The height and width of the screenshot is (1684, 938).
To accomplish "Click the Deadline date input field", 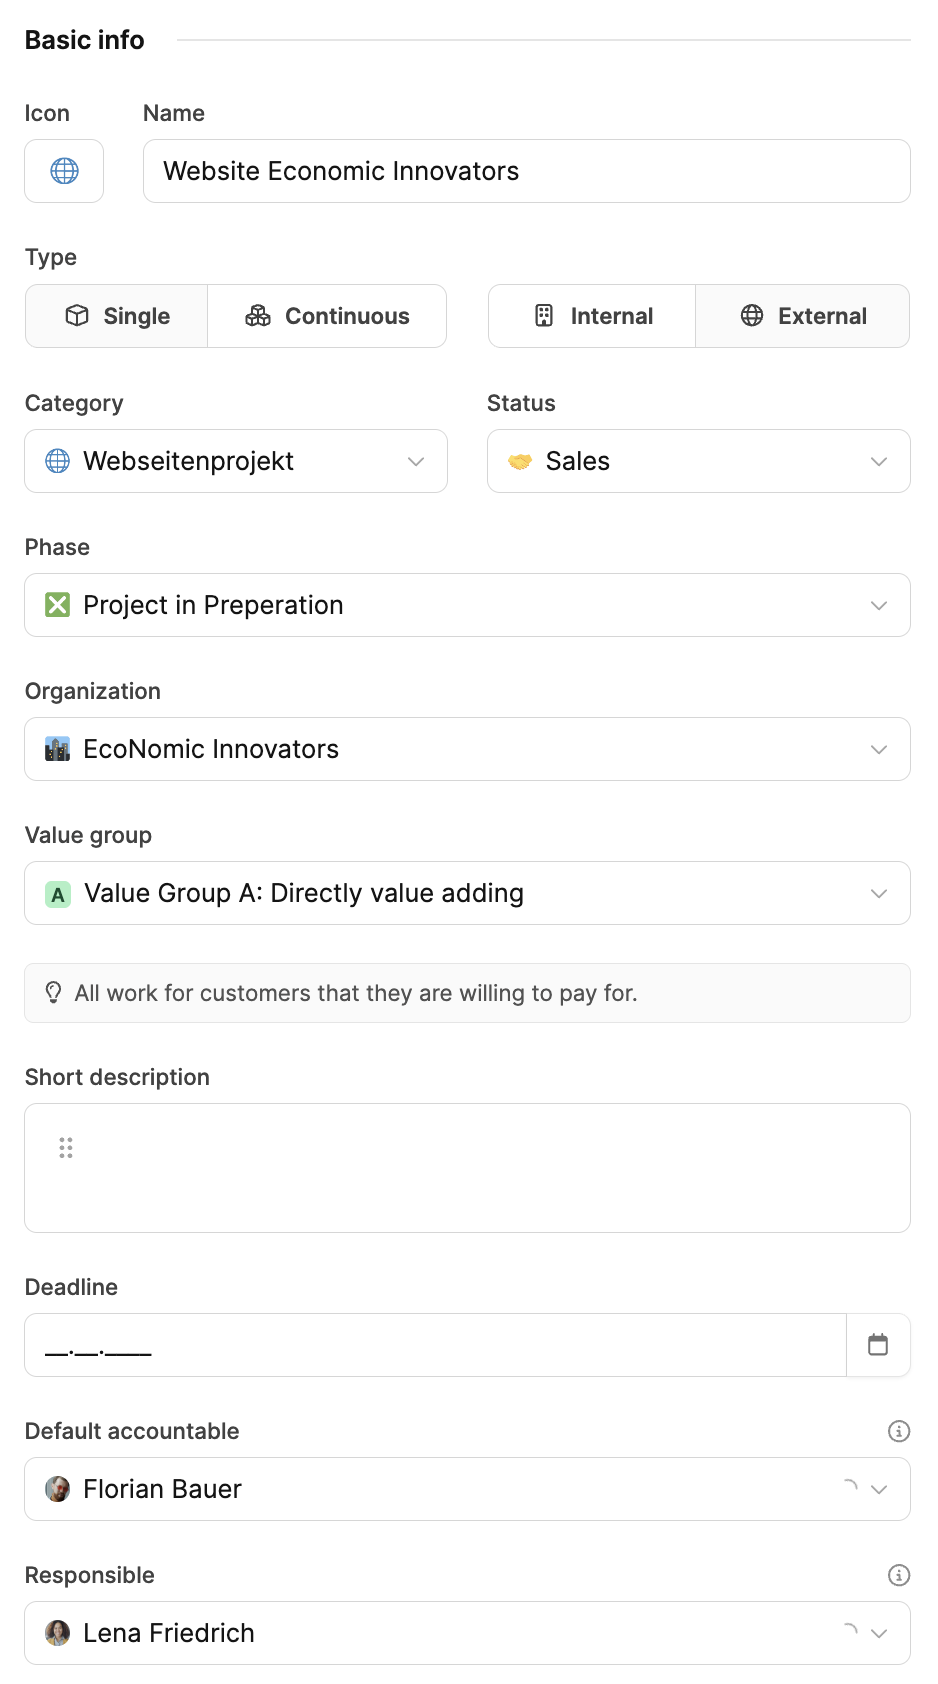I will click(x=435, y=1345).
